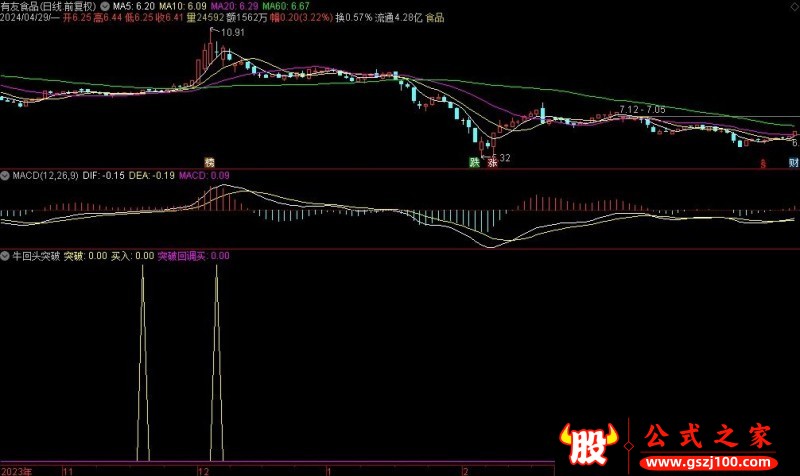
Task: Click the 7.12-7.05 price annotation
Action: [642, 108]
